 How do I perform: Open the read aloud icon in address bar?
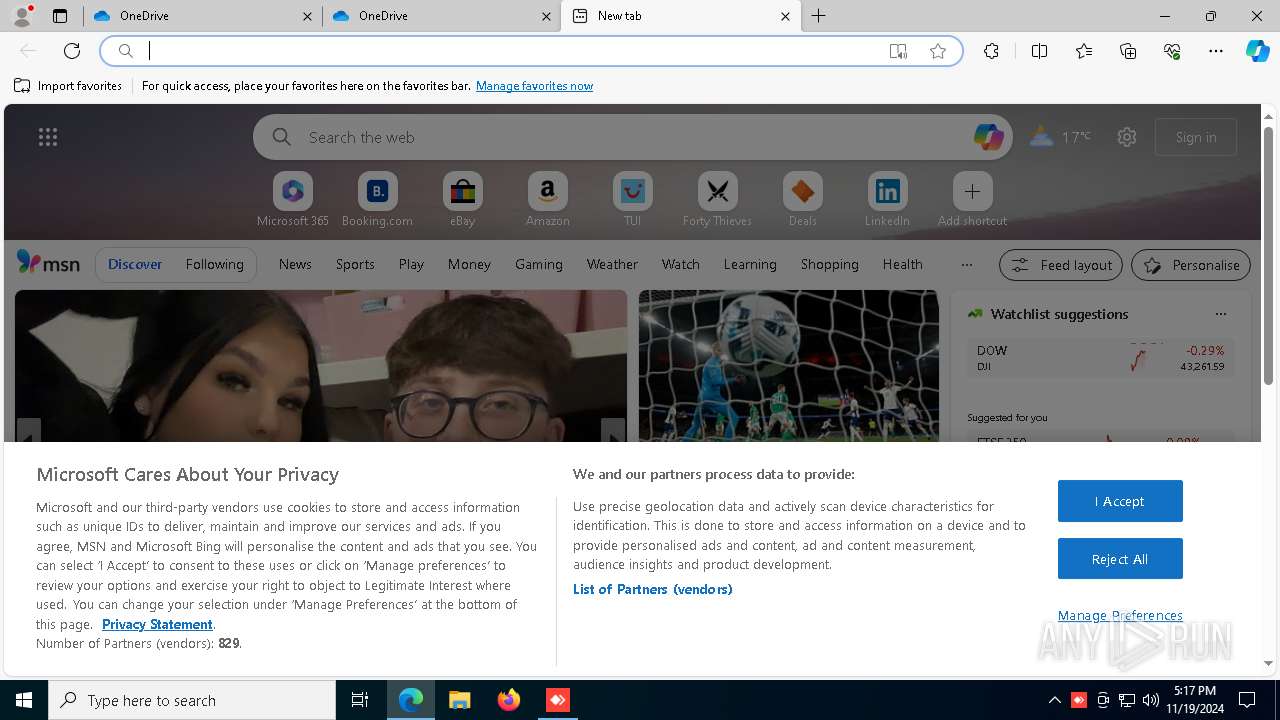[898, 51]
